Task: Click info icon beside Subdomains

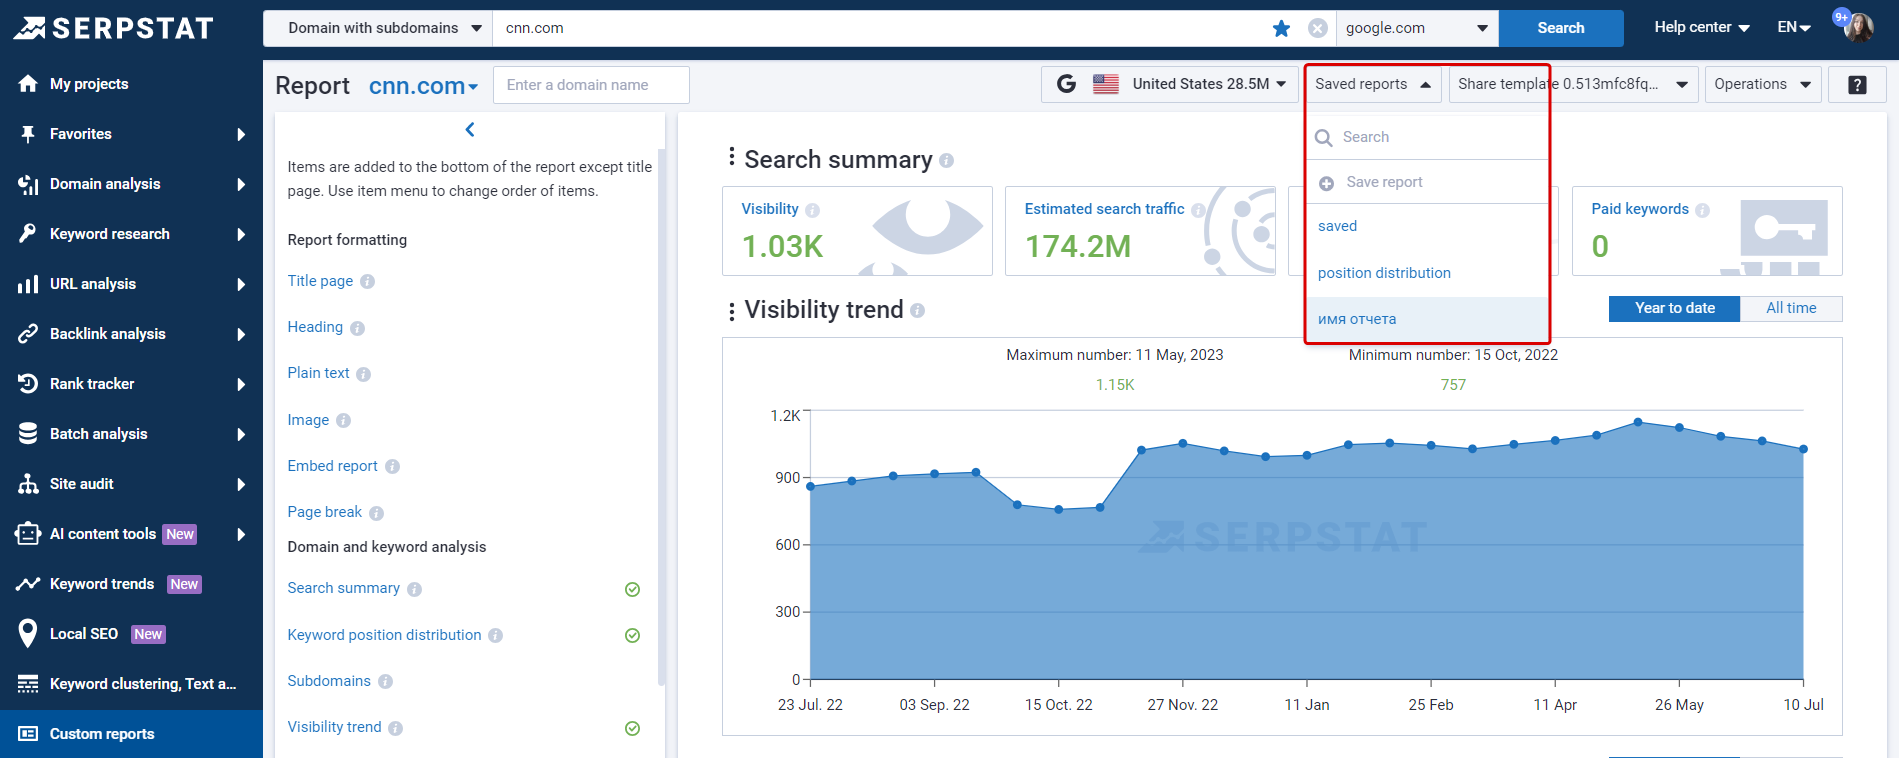Action: 385,682
